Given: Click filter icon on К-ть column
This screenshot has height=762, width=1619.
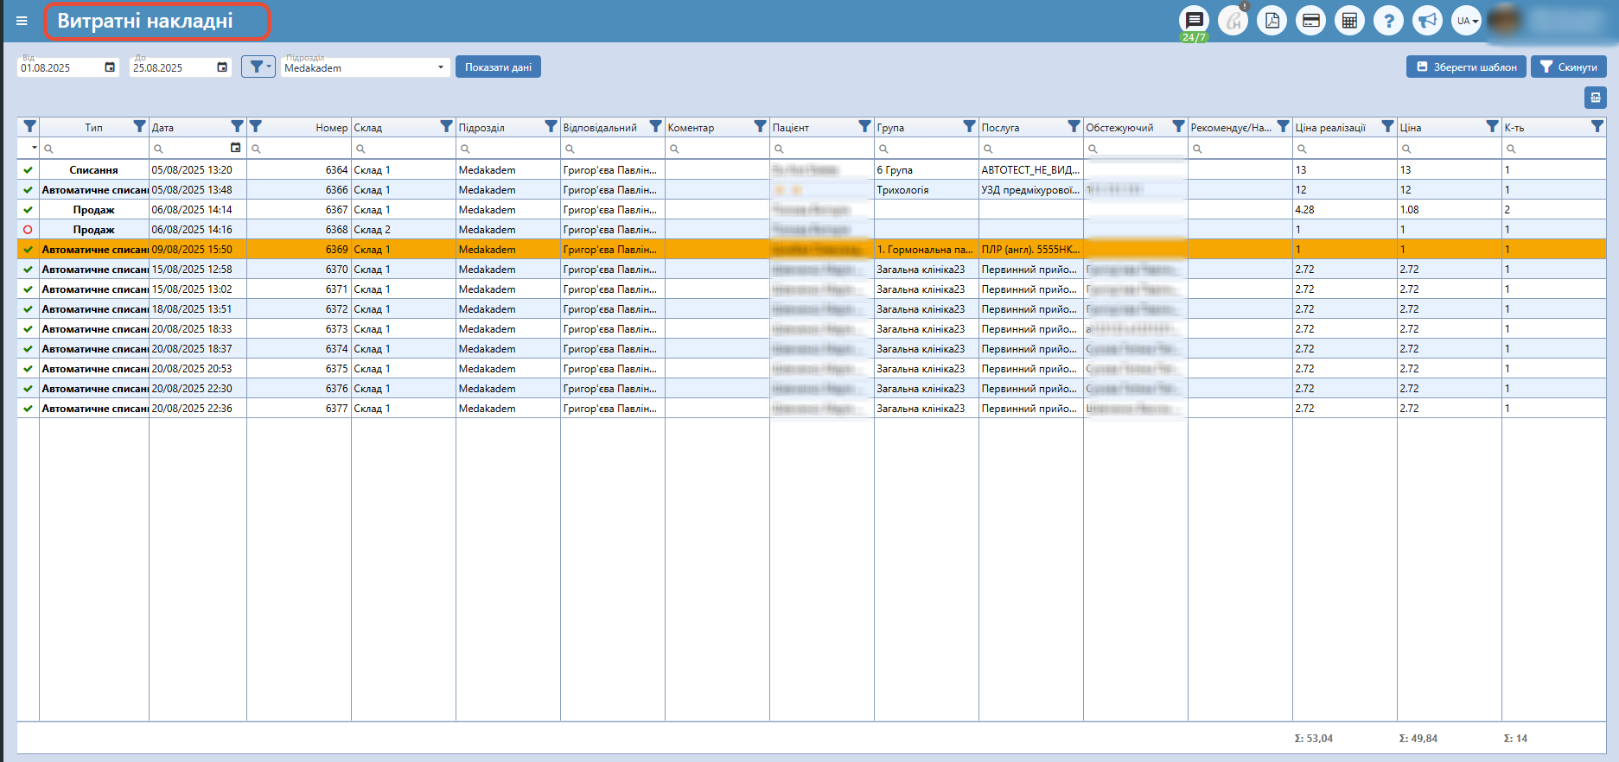Looking at the screenshot, I should tap(1597, 127).
